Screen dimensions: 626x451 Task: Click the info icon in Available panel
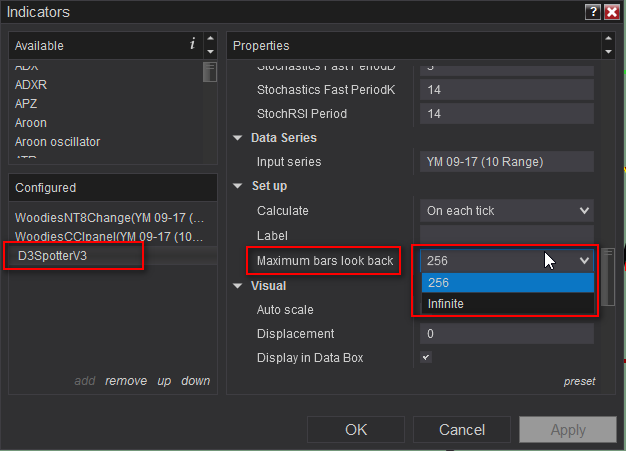click(192, 45)
